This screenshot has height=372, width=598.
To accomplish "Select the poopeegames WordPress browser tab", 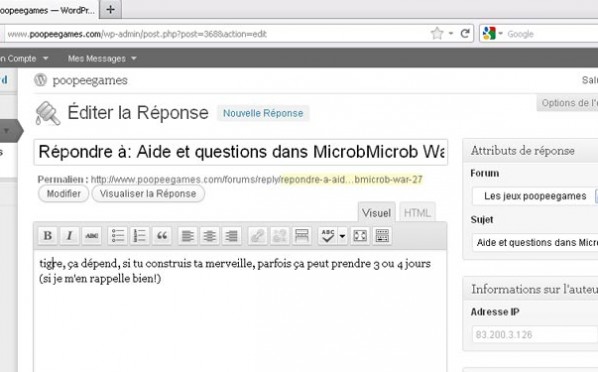I will tap(49, 10).
